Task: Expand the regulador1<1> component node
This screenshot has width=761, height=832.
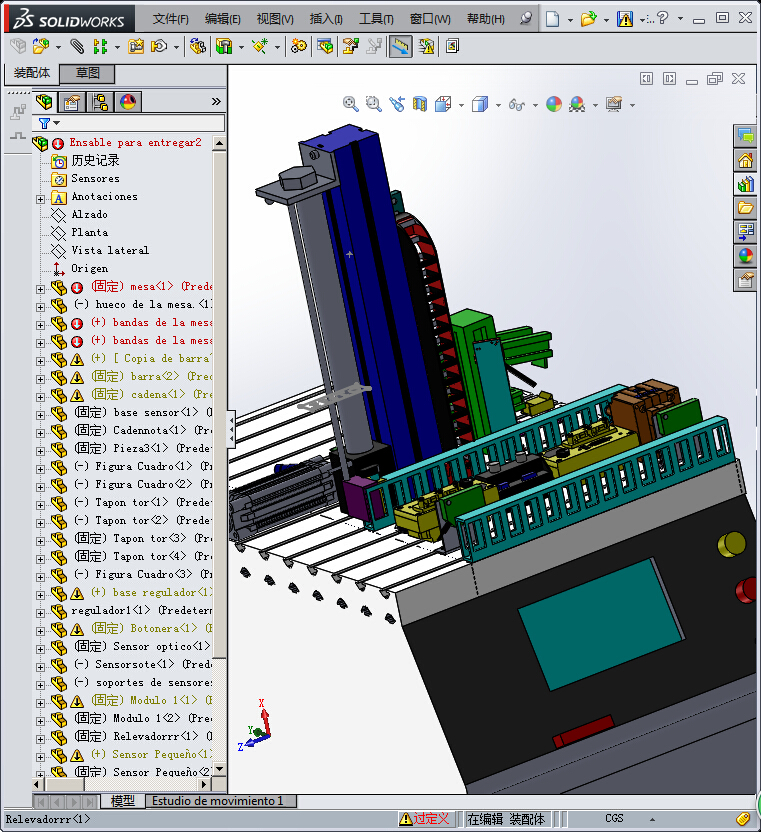Action: pyautogui.click(x=40, y=613)
